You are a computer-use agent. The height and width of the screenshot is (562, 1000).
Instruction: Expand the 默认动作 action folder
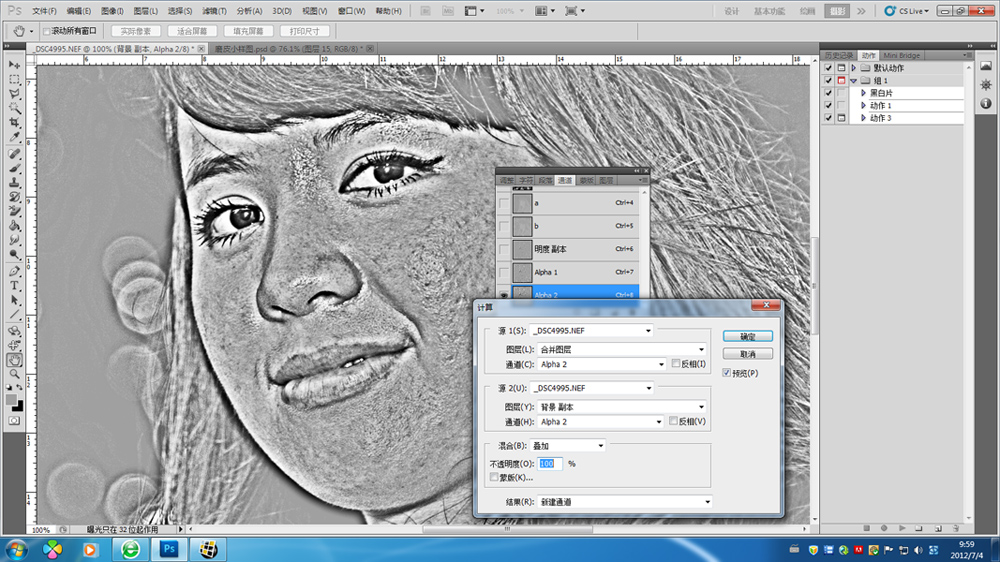pyautogui.click(x=853, y=68)
